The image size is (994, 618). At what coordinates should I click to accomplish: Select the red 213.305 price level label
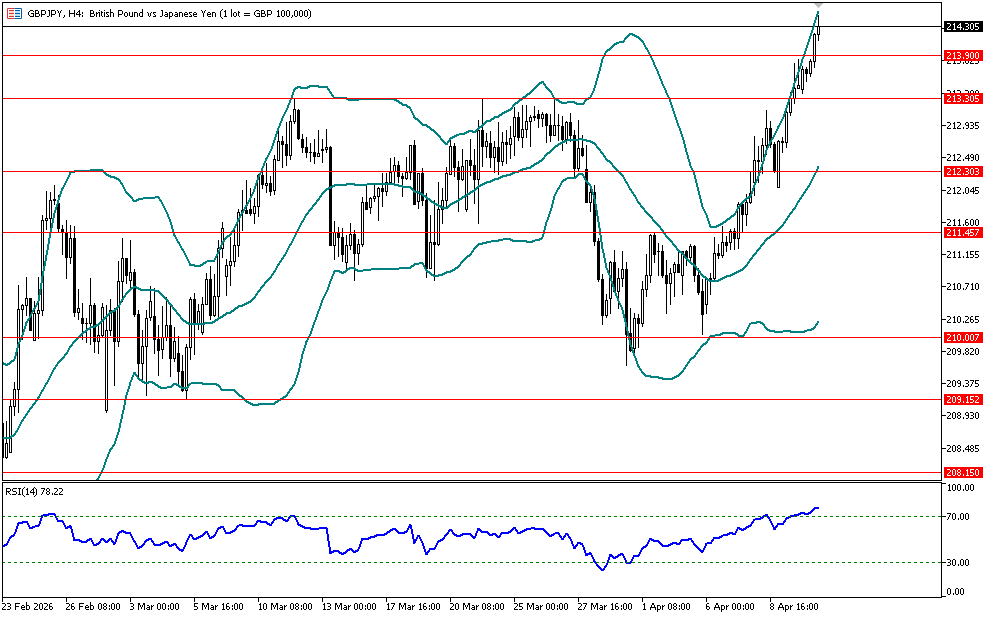[x=961, y=98]
